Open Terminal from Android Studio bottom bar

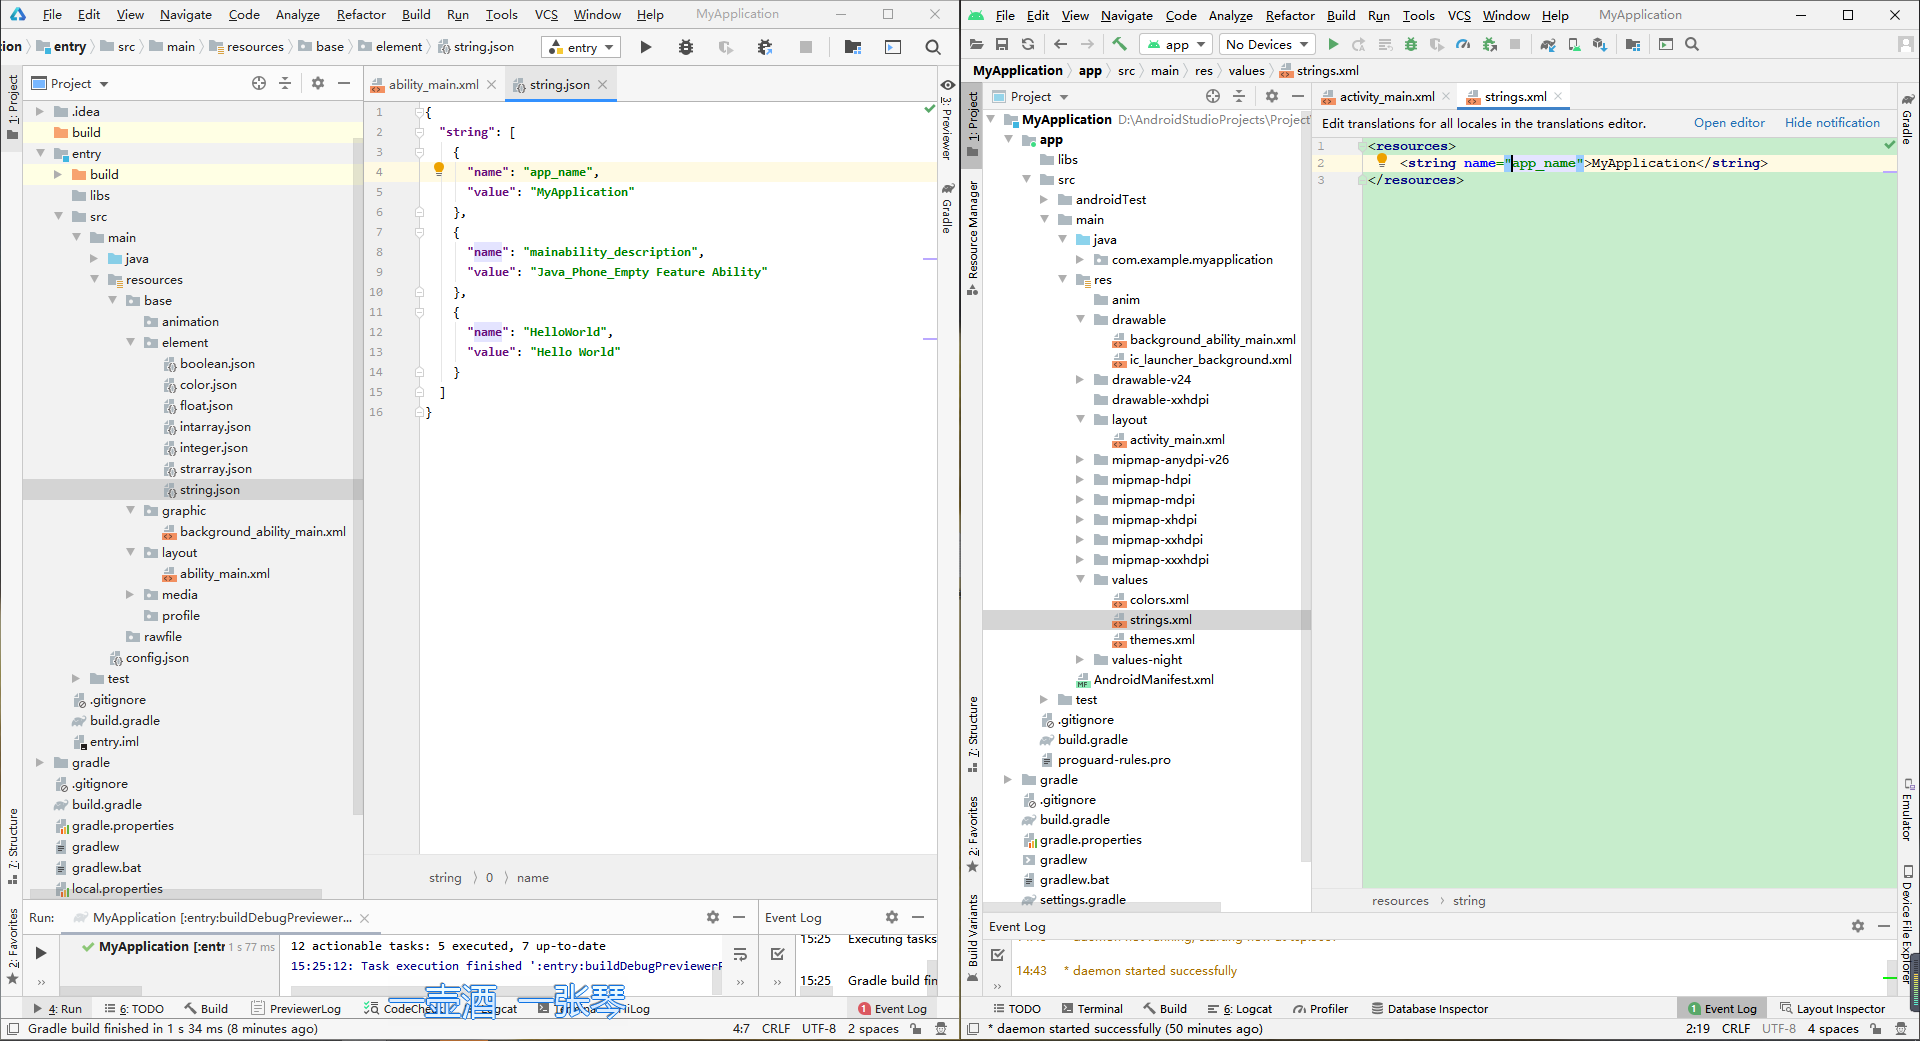click(x=1092, y=1009)
